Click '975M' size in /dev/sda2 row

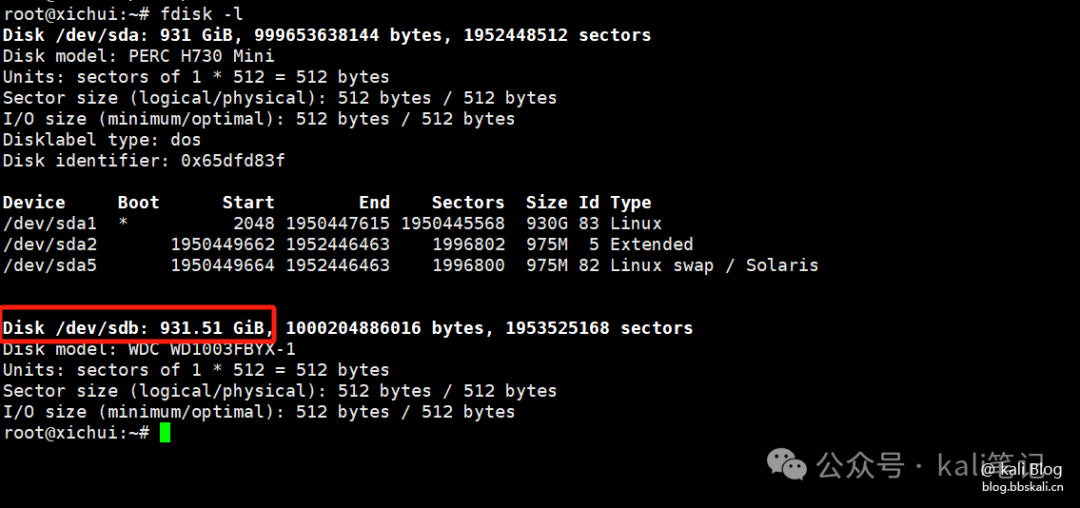[x=546, y=244]
